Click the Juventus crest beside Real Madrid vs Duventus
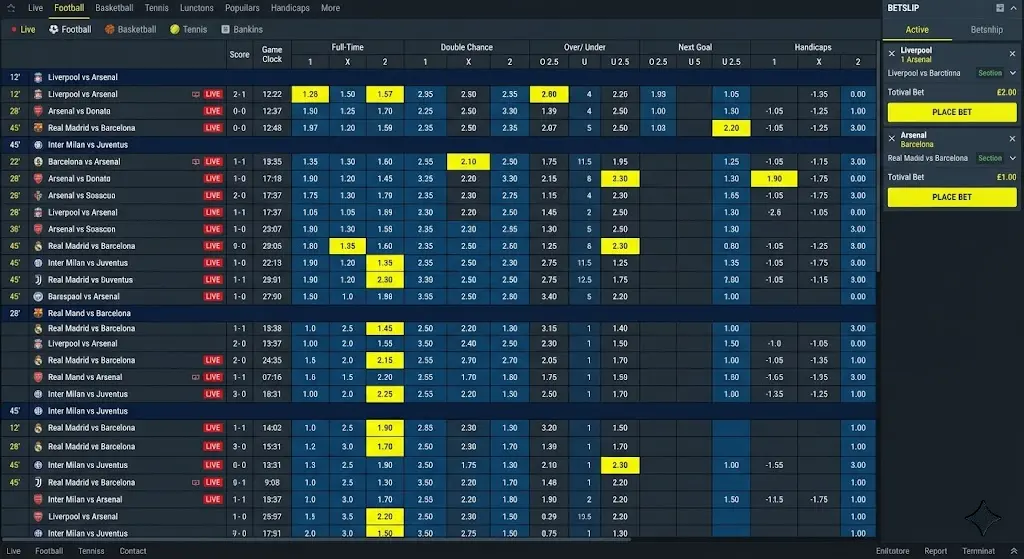This screenshot has height=559, width=1024. tap(38, 280)
